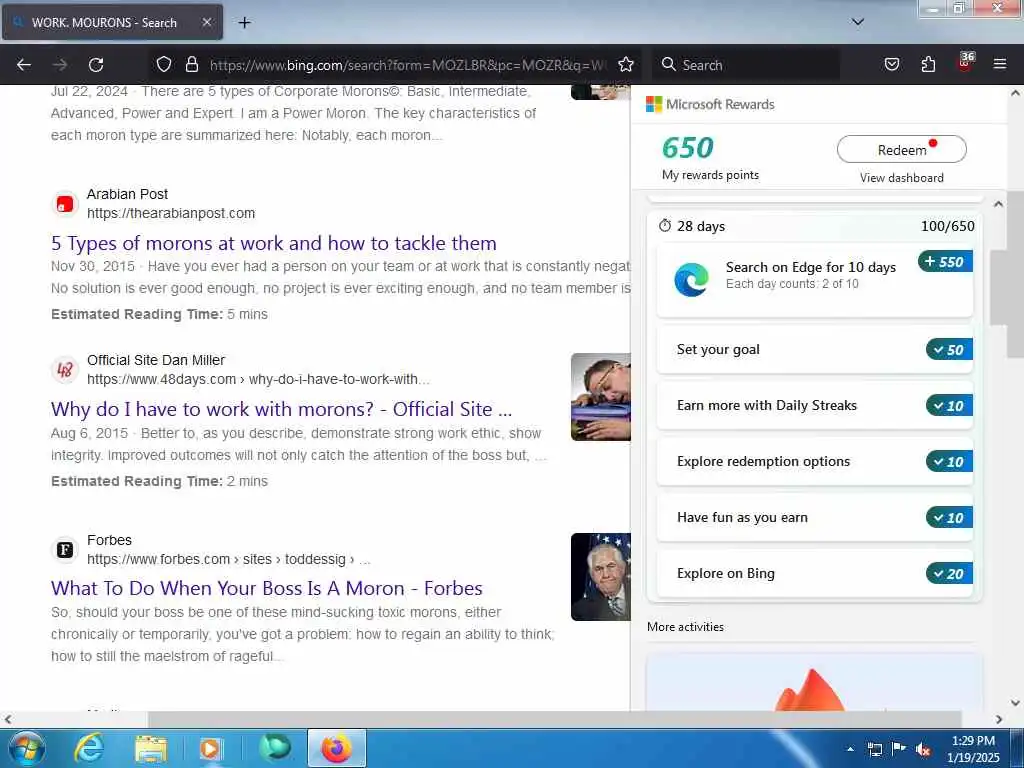Open the forbes.com sites toddessig URL
Viewport: 1024px width, 768px height.
(x=229, y=560)
